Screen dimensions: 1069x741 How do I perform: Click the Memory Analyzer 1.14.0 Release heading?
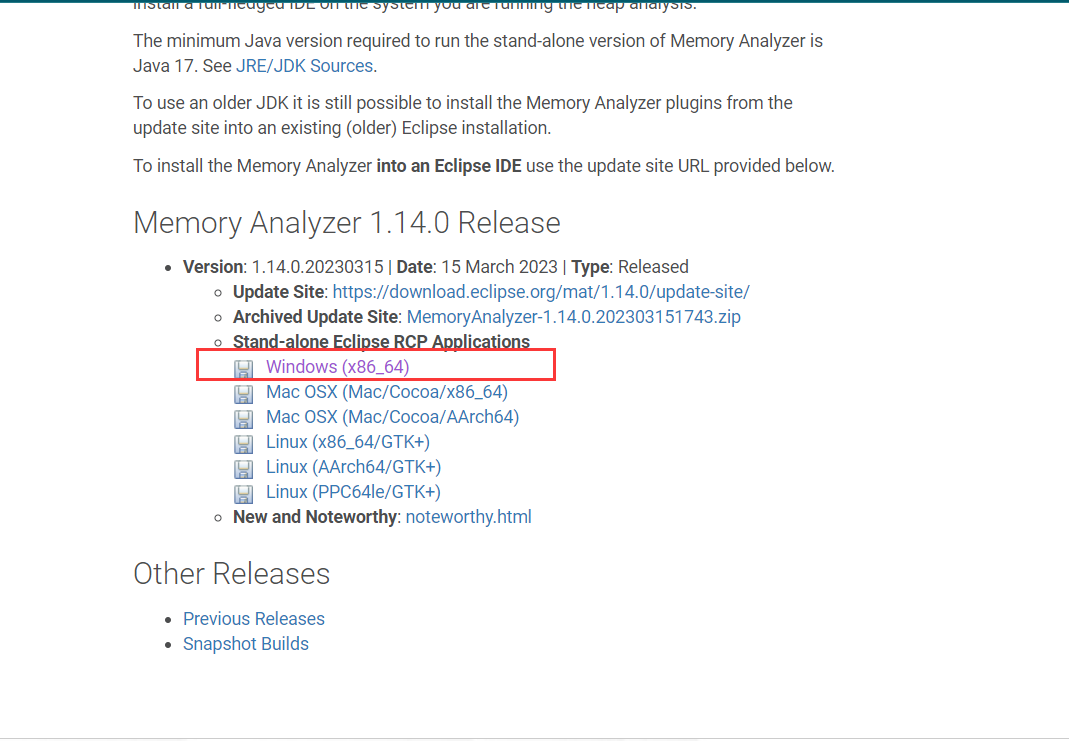pyautogui.click(x=346, y=222)
